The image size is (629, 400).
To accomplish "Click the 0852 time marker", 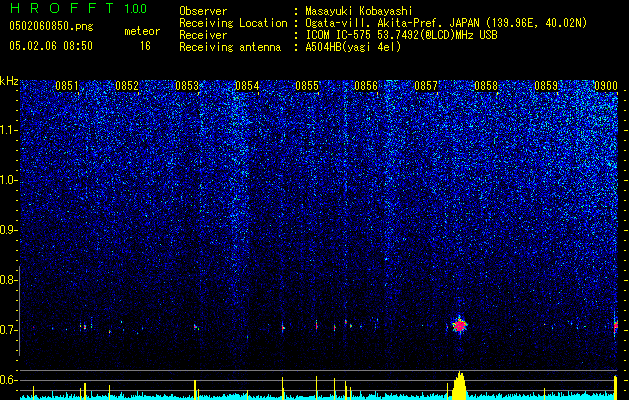I will (127, 86).
